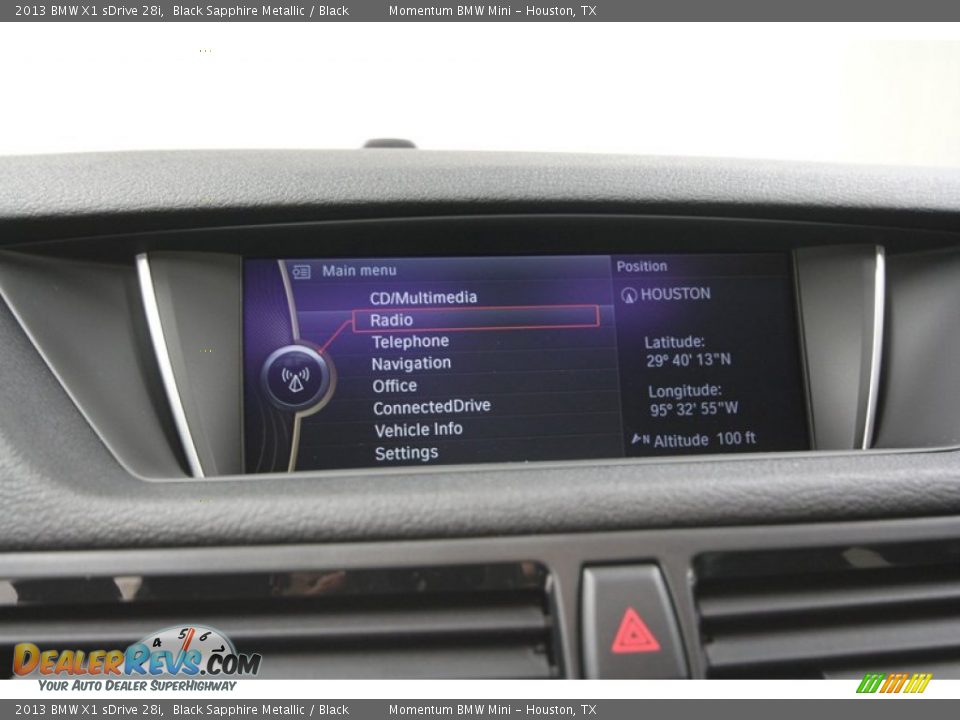Viewport: 960px width, 720px height.
Task: Open ConnectedDrive from the menu
Action: click(x=431, y=406)
